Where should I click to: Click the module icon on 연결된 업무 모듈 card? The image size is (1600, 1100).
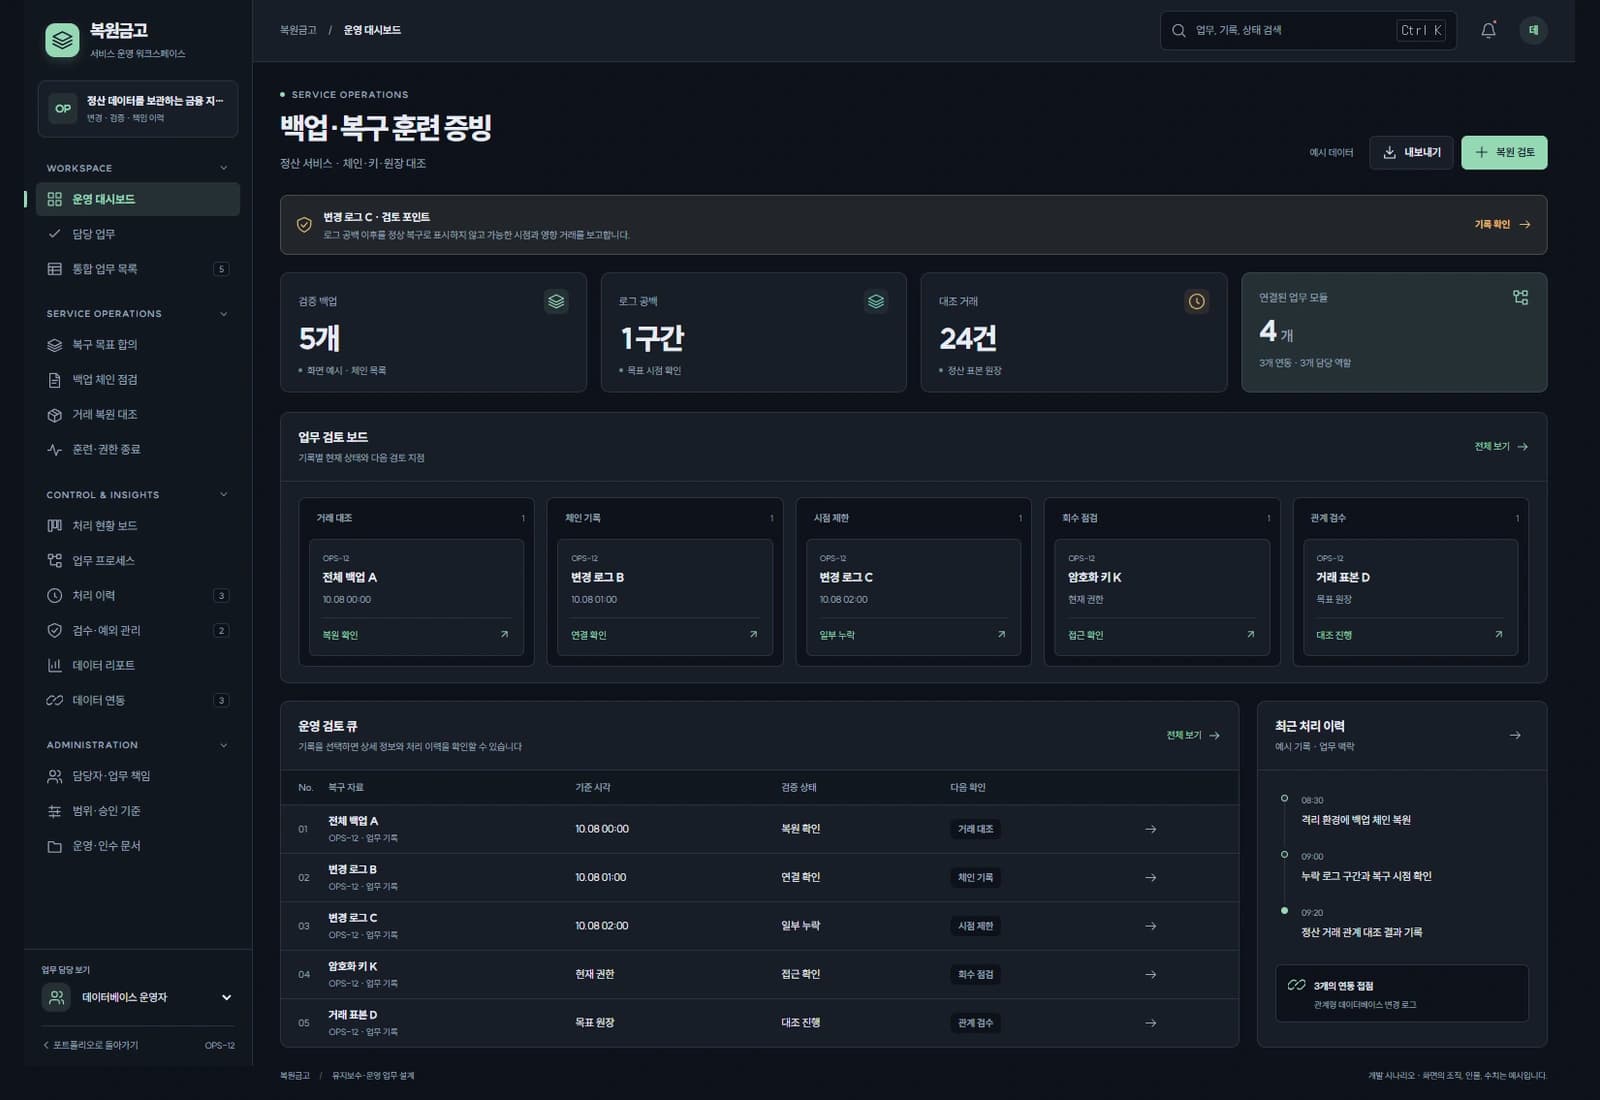(1520, 297)
